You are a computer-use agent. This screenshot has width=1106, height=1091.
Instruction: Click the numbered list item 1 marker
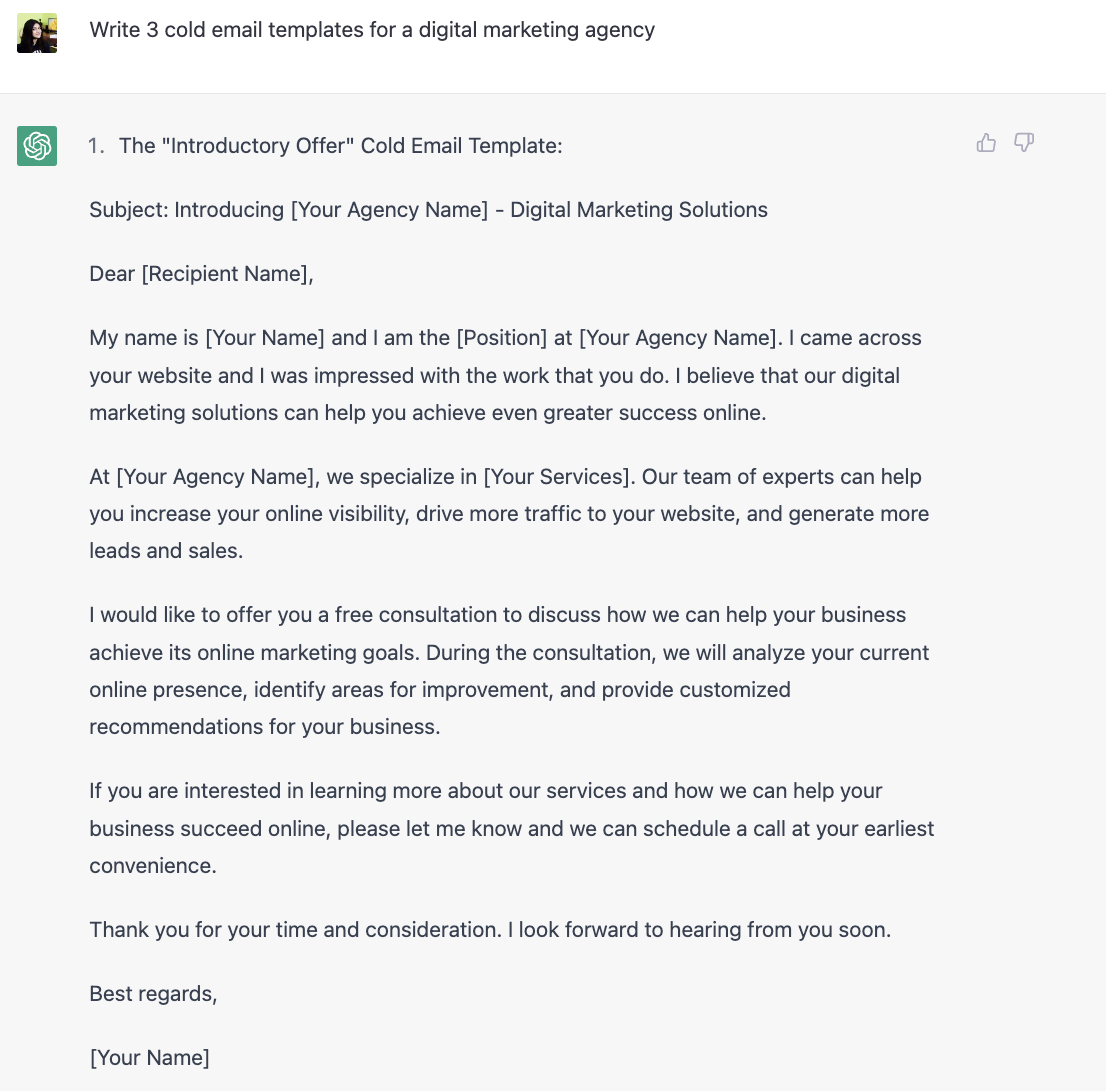[96, 145]
